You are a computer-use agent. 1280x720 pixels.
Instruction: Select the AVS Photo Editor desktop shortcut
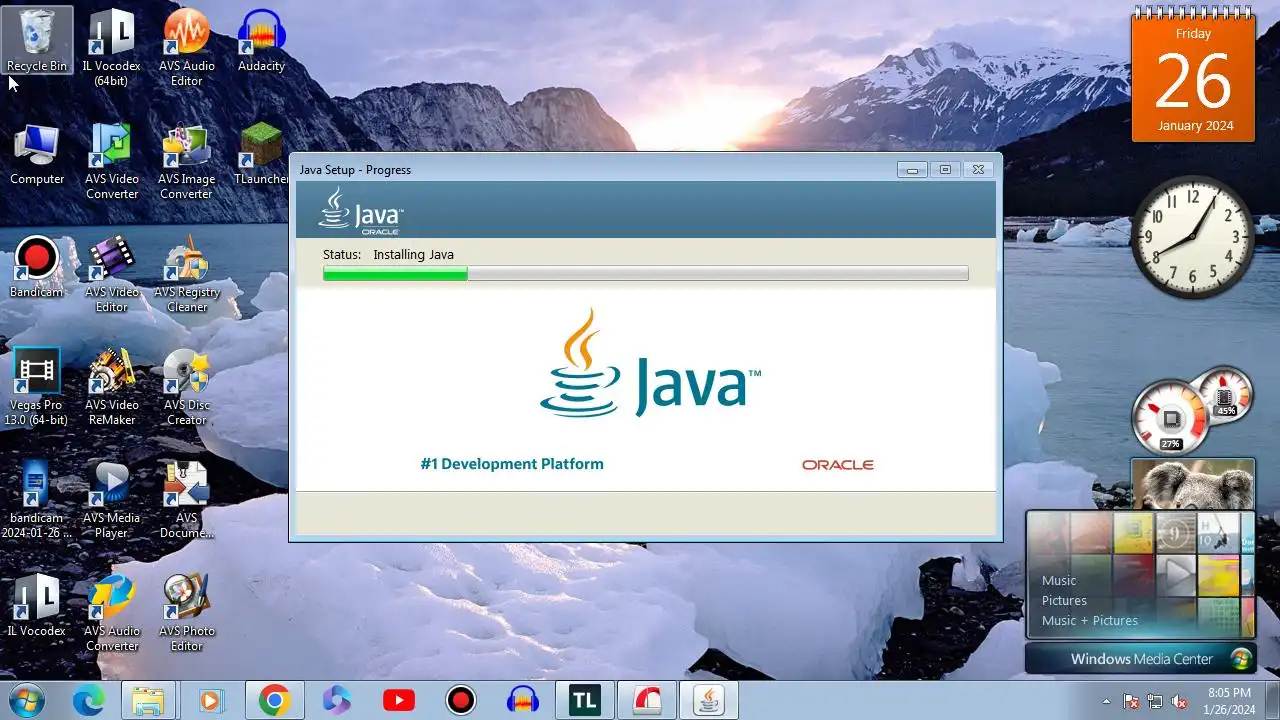(x=186, y=613)
